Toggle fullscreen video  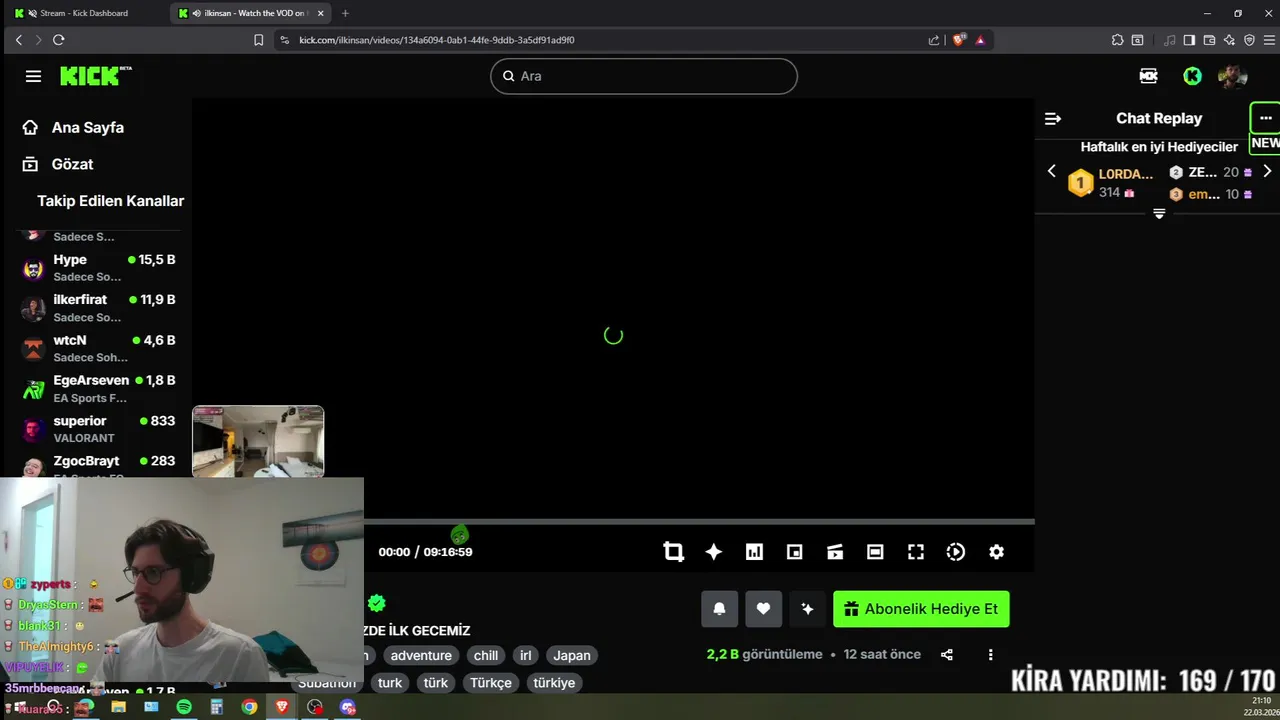click(915, 552)
